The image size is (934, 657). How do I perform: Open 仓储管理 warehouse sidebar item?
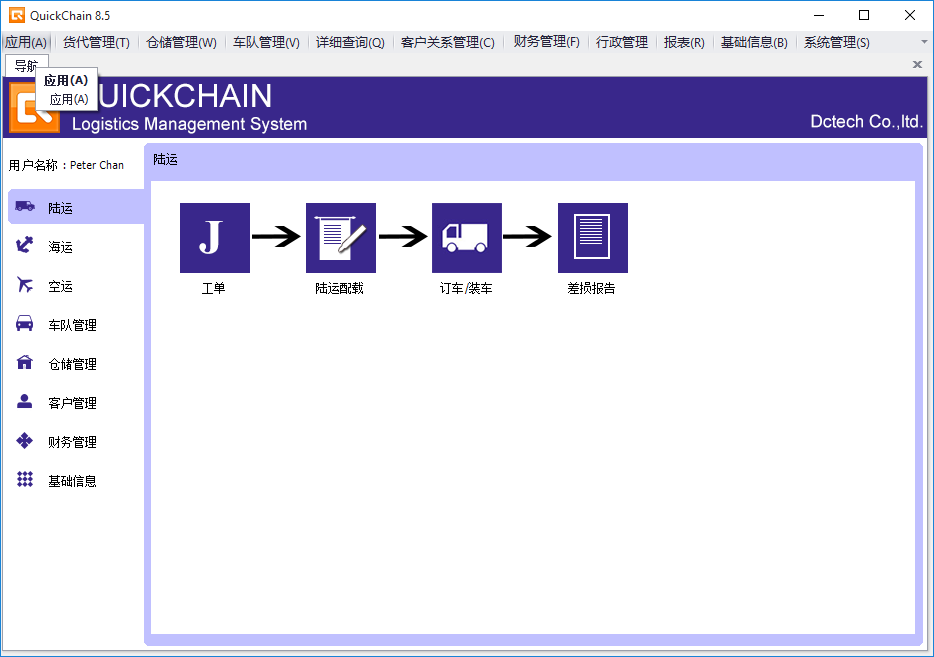click(72, 364)
